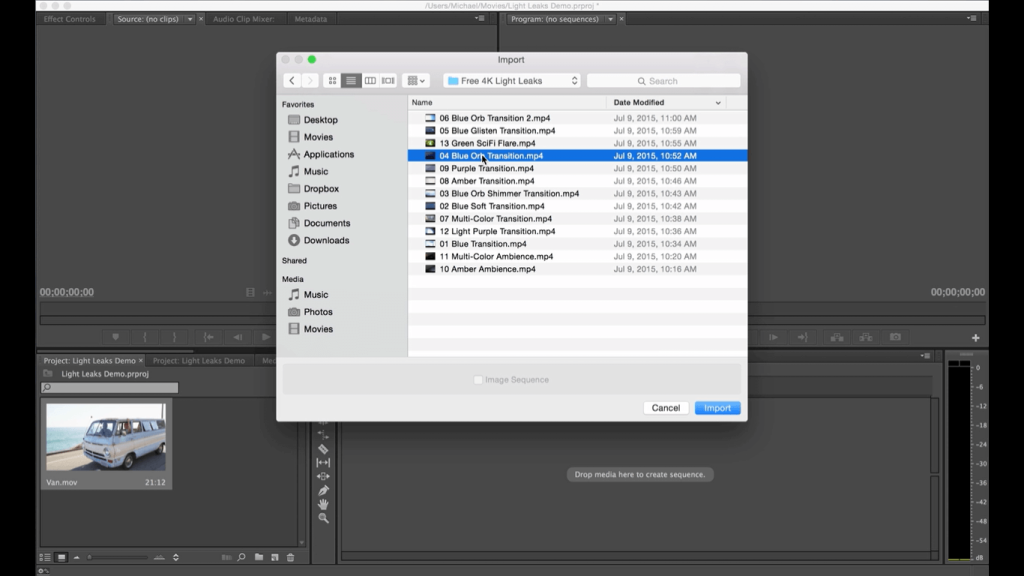Select the Zoom tool magnifier
Screen dimensions: 1024x576
(323, 519)
